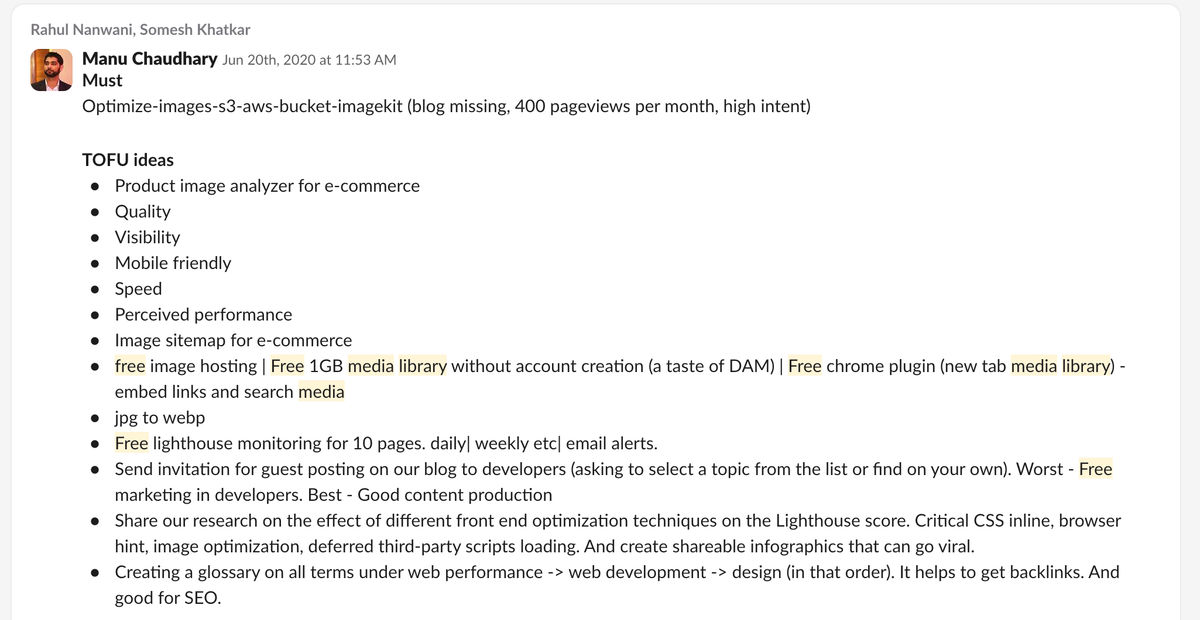Click the "Visibility" bullet item
The width and height of the screenshot is (1200, 620).
point(147,237)
